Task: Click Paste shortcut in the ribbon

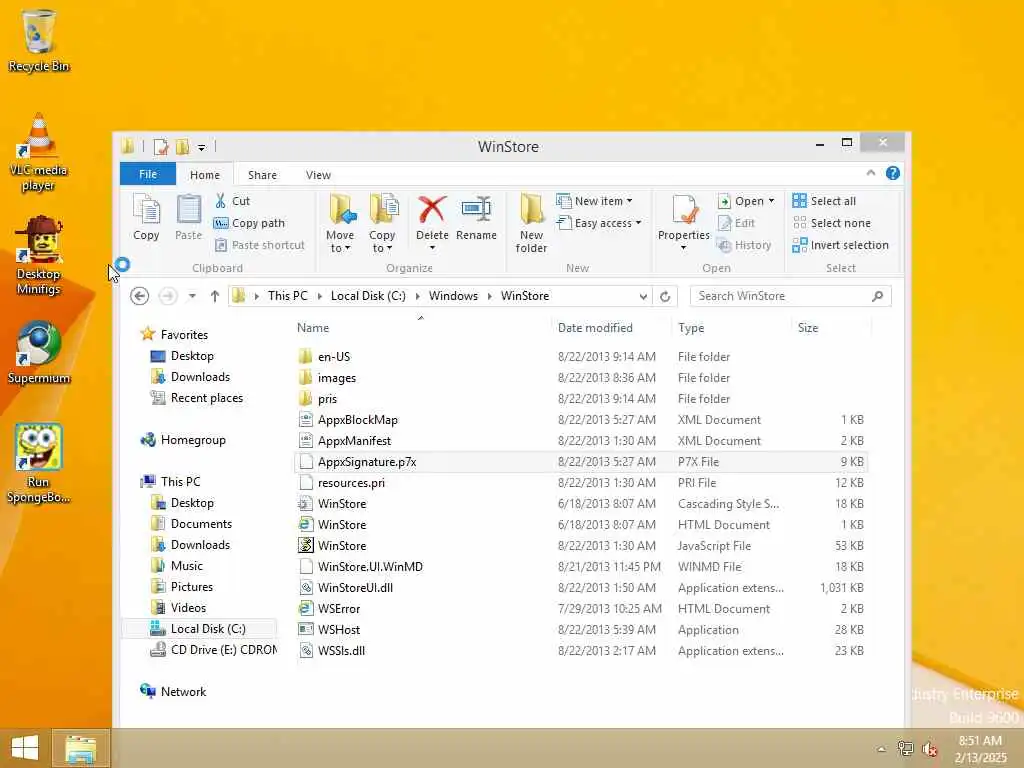Action: click(260, 246)
